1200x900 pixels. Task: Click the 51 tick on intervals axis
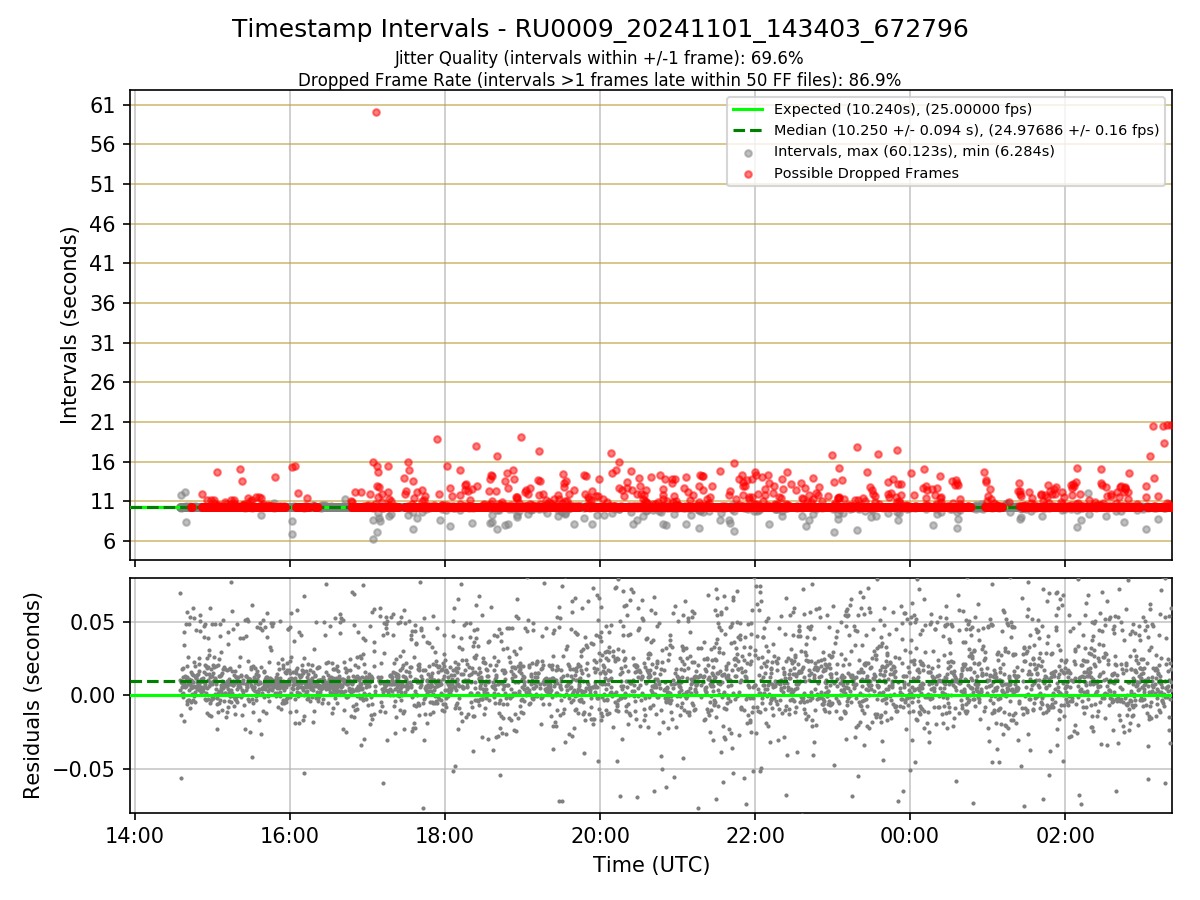[105, 184]
